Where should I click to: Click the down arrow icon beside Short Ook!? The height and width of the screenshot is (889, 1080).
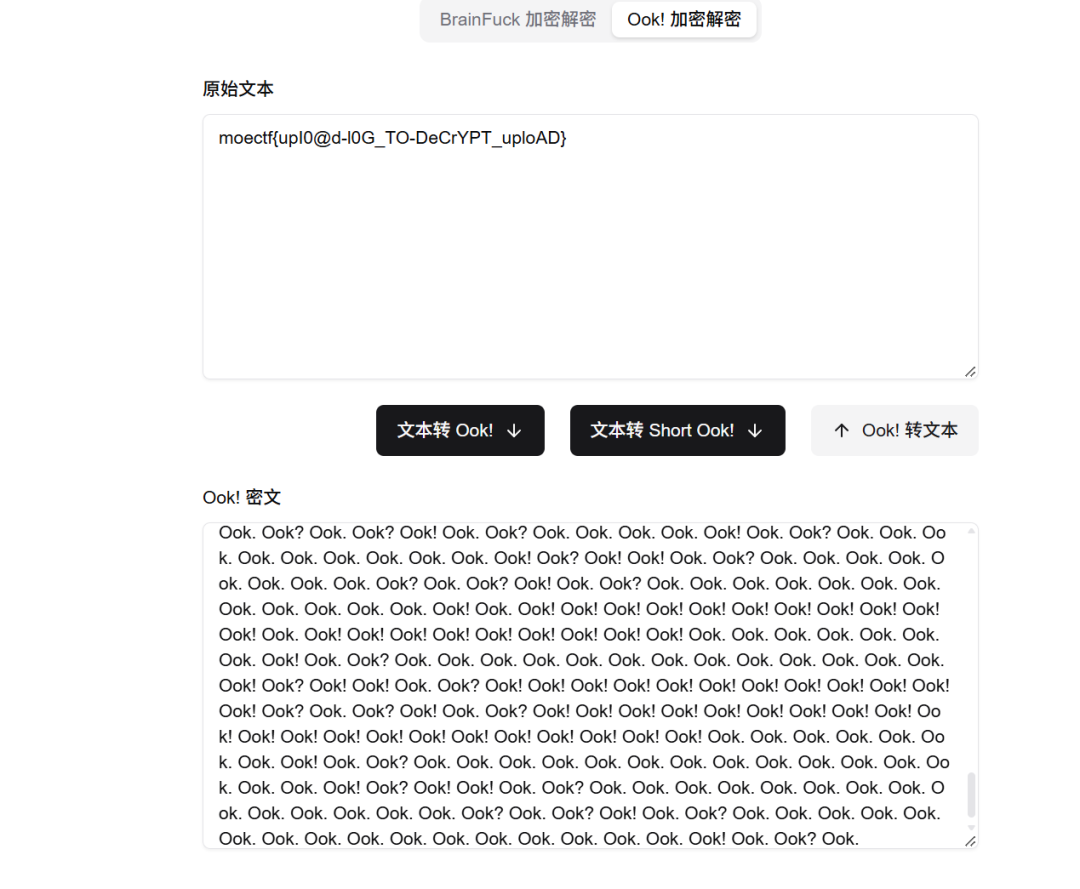tap(755, 431)
